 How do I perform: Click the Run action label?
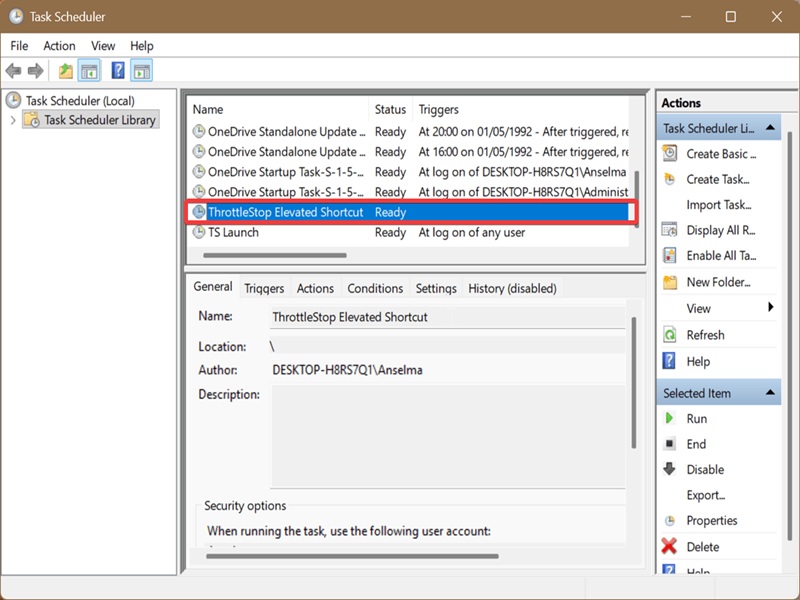pyautogui.click(x=696, y=418)
